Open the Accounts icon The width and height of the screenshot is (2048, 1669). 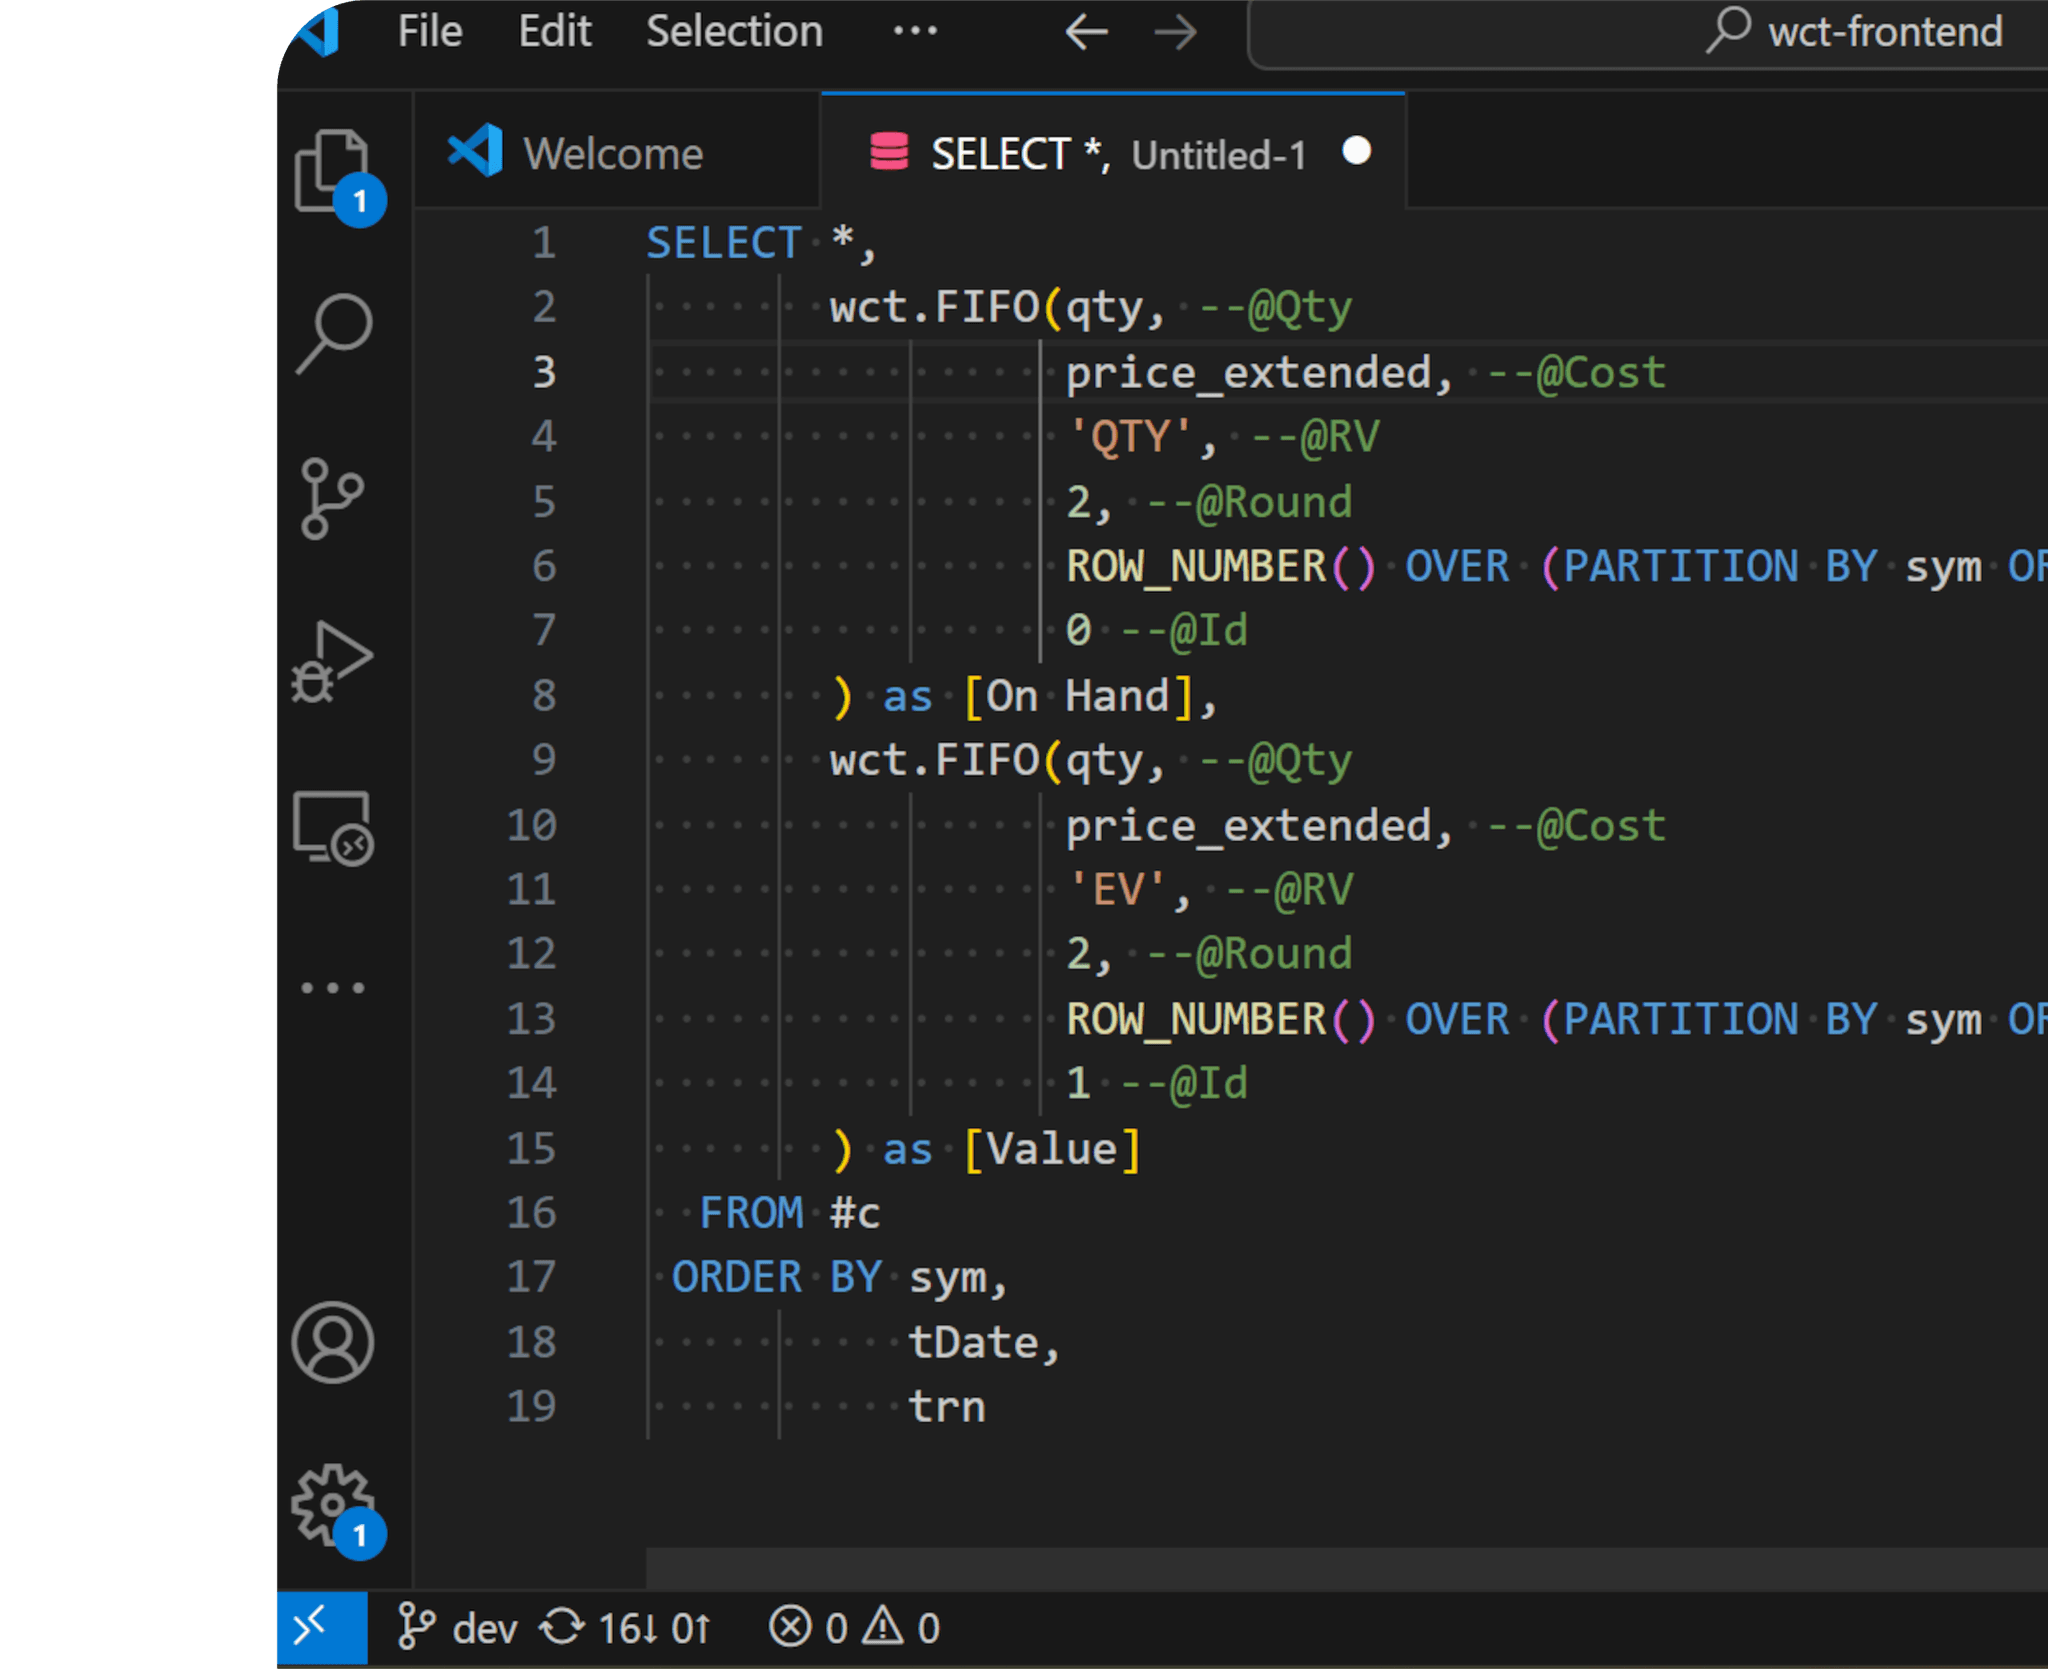[333, 1343]
